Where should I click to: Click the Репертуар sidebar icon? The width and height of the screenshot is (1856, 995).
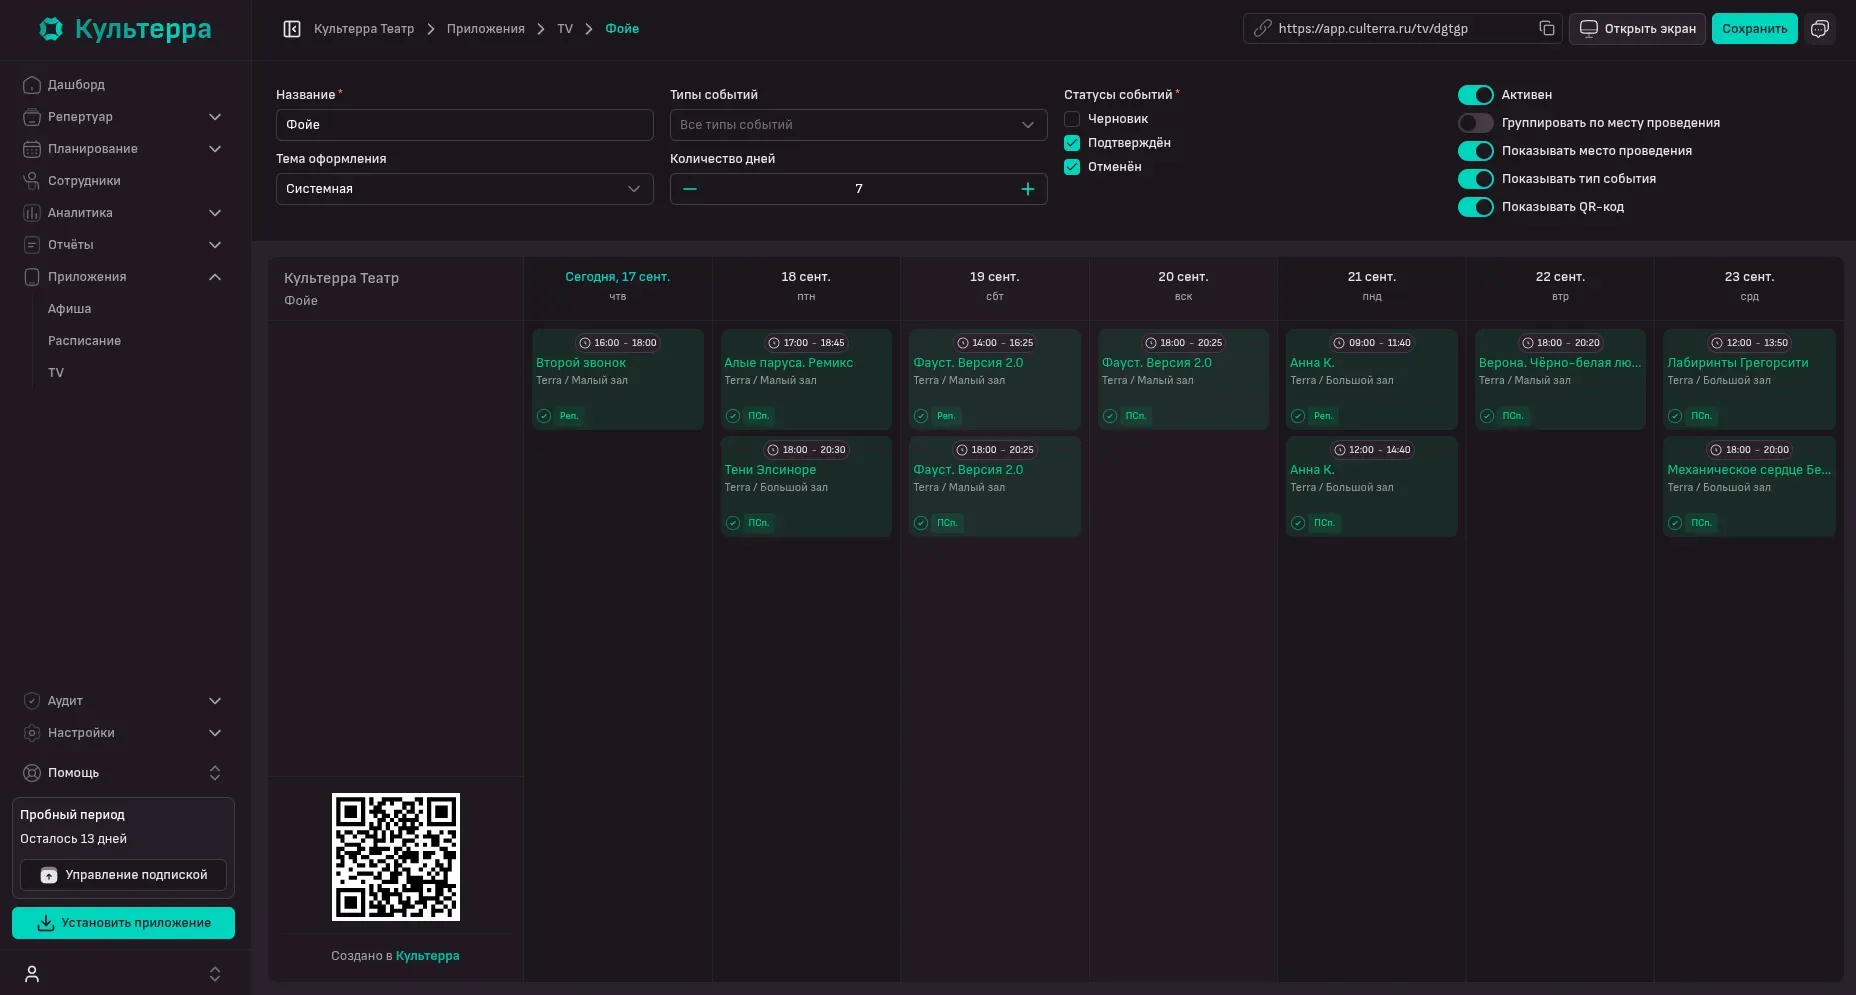coord(32,117)
